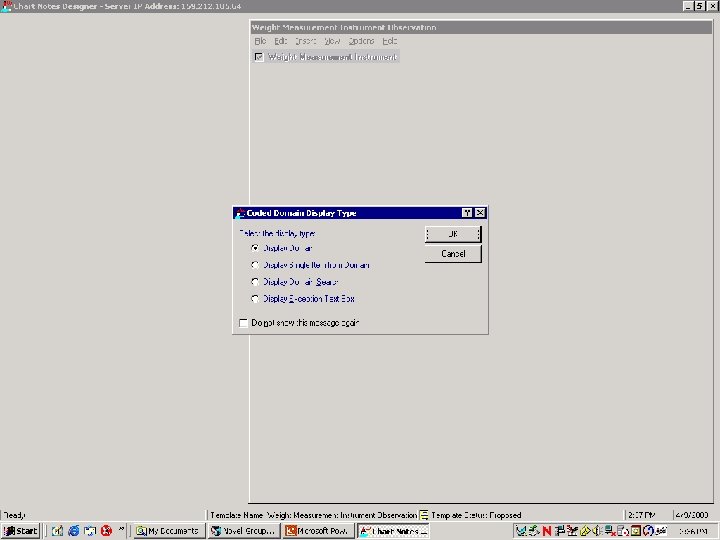The height and width of the screenshot is (540, 720).
Task: Select Display Single Item from Domain option
Action: 255,265
